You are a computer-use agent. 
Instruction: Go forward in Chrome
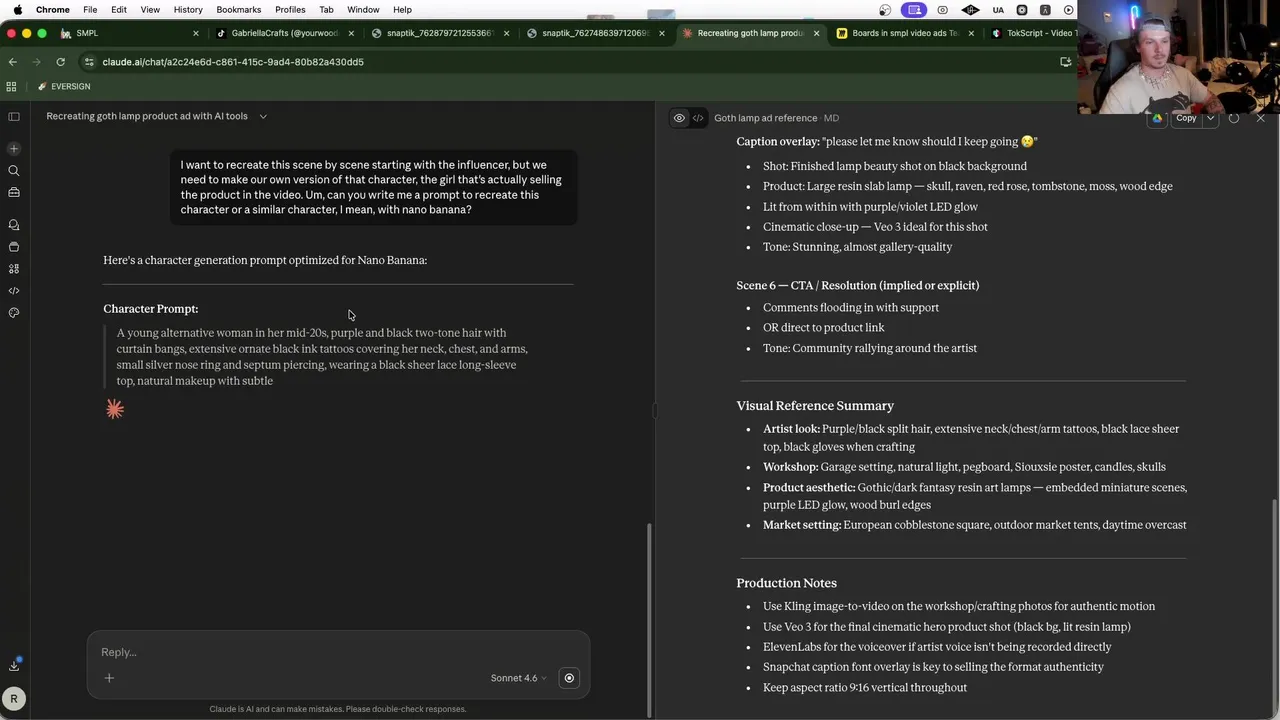click(x=36, y=62)
